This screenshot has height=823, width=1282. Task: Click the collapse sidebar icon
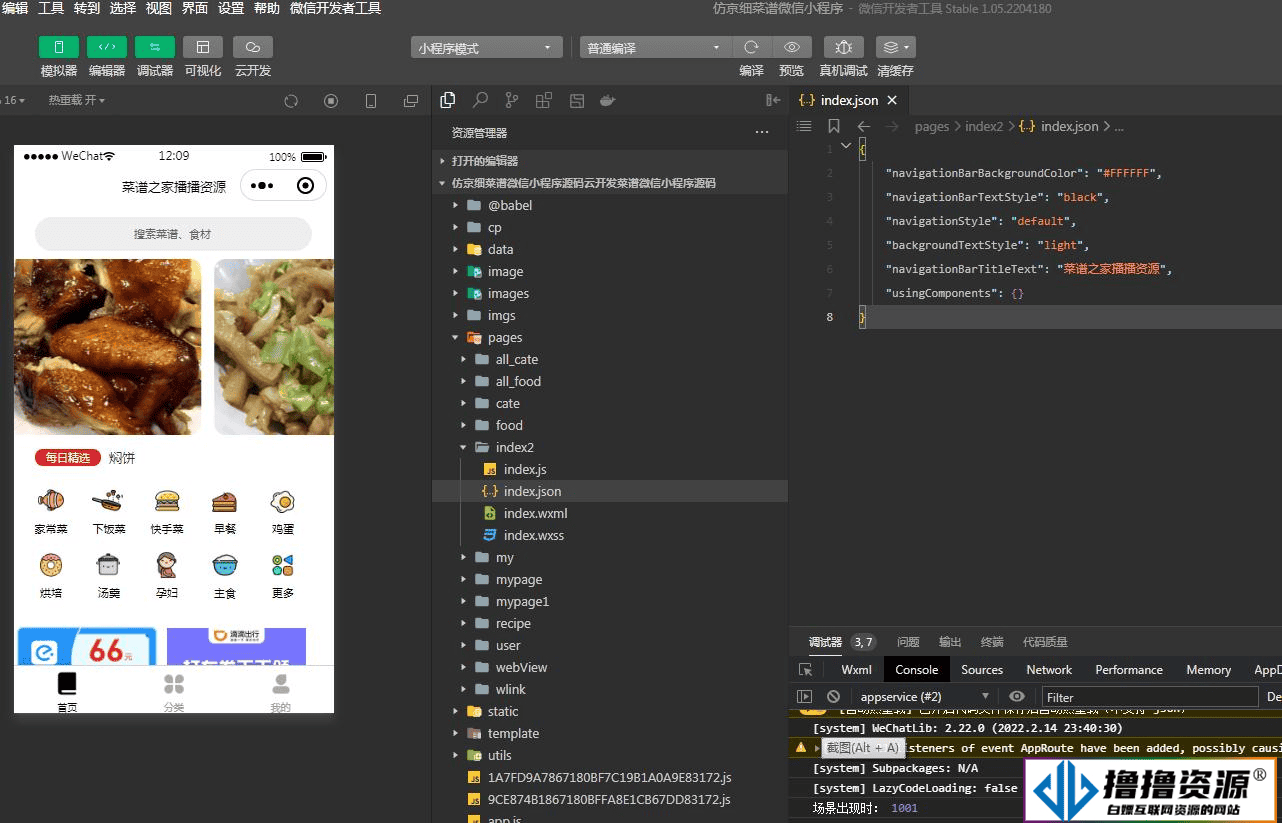click(x=773, y=100)
